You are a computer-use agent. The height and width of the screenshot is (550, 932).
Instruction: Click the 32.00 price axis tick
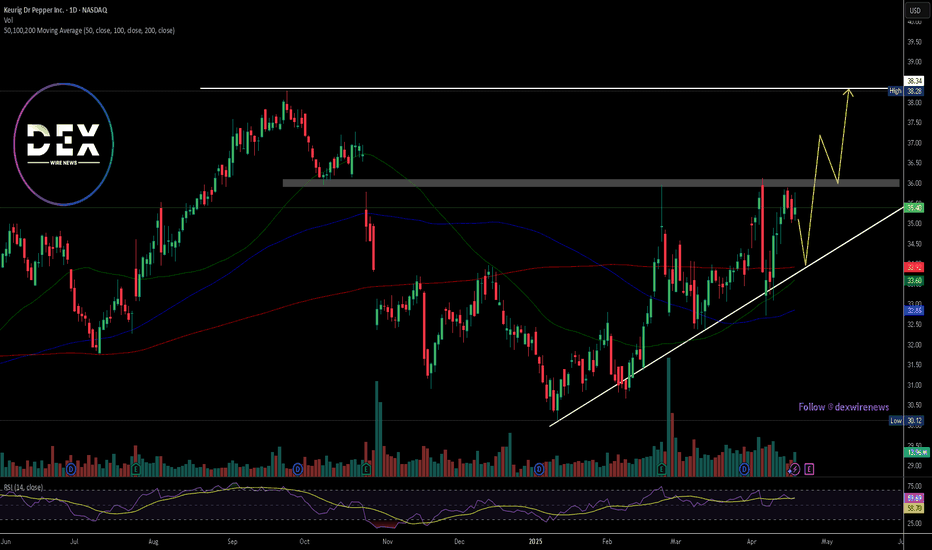(914, 345)
